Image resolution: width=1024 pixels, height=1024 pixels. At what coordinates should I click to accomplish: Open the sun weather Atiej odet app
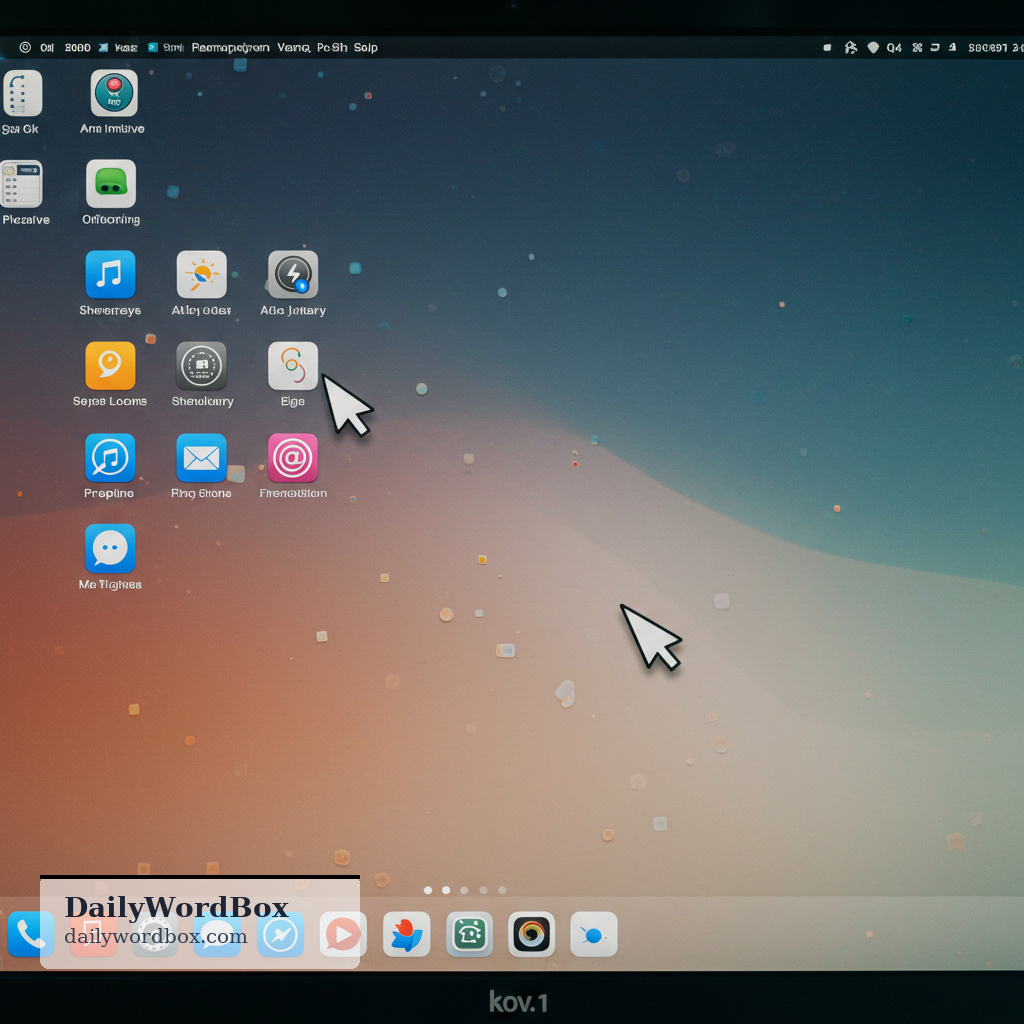coord(202,274)
